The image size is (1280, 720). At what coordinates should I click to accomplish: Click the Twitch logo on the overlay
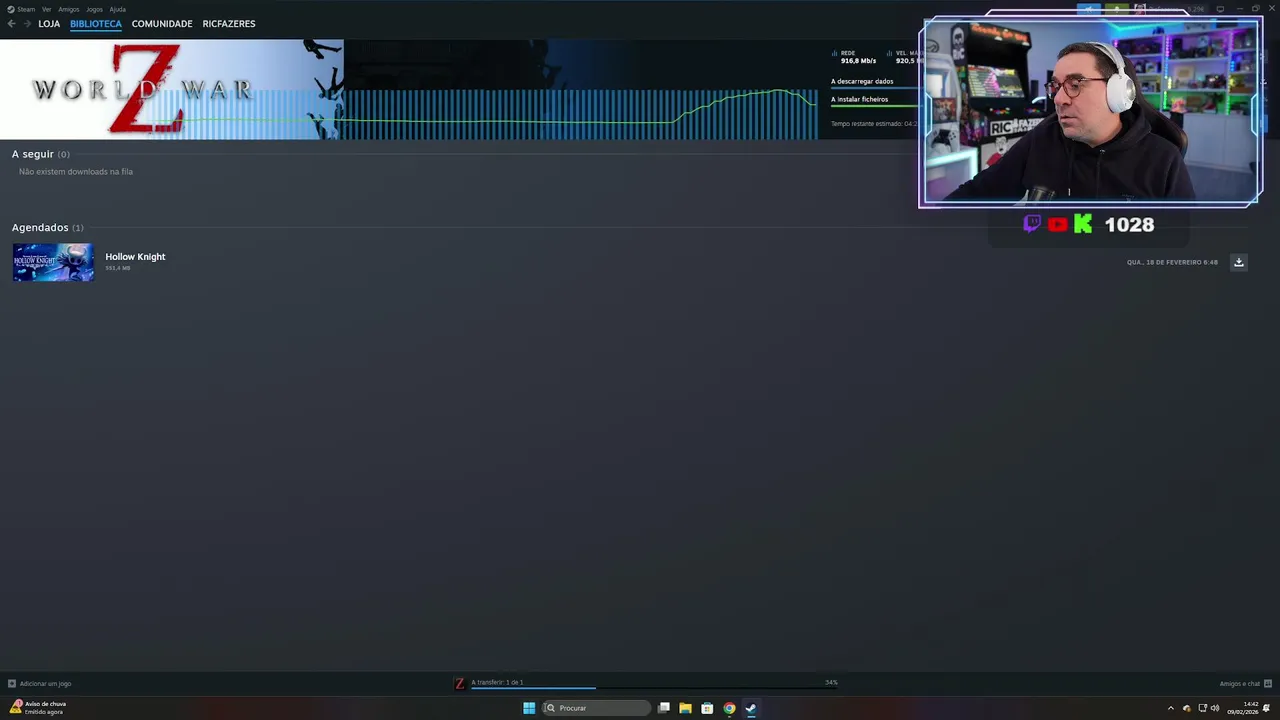[x=1032, y=224]
